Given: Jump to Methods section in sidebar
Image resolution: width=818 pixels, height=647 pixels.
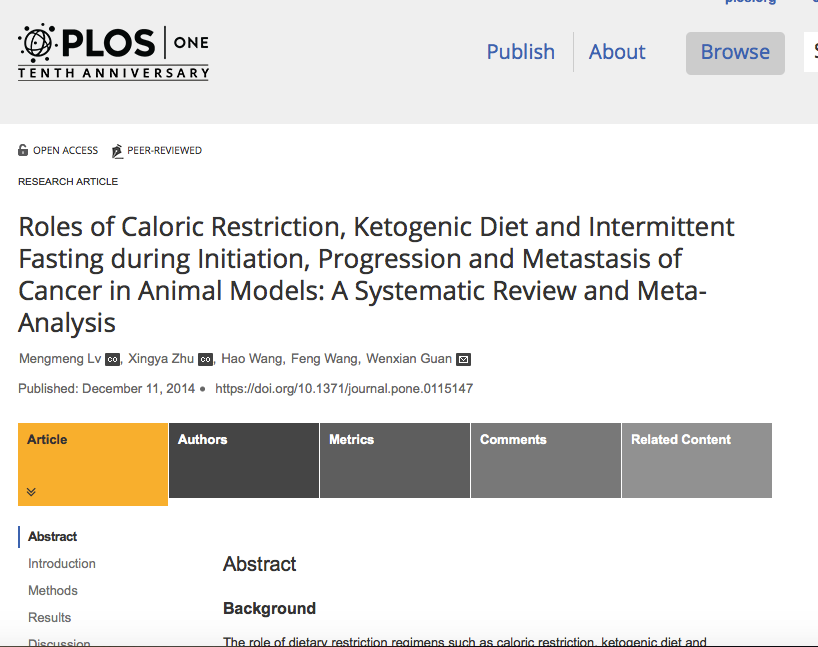Looking at the screenshot, I should click(x=53, y=591).
